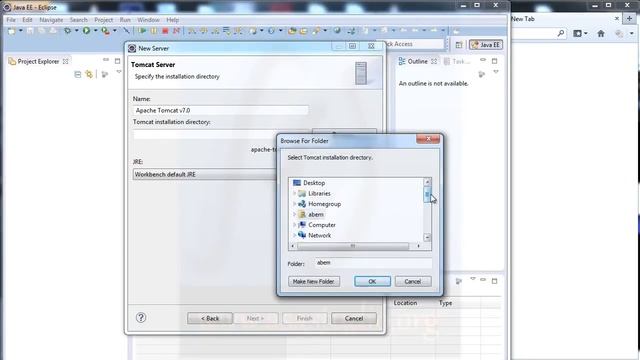Viewport: 640px width, 360px height.
Task: Switch to the Task tab
Action: 458,61
